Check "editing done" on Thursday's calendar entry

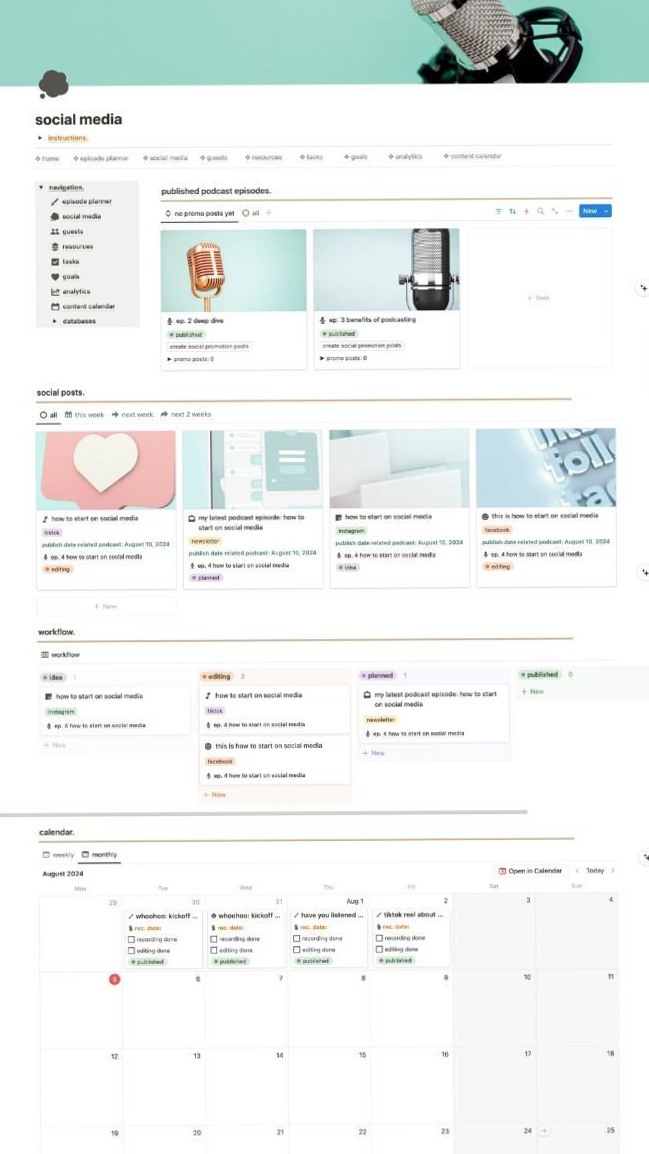tap(297, 950)
